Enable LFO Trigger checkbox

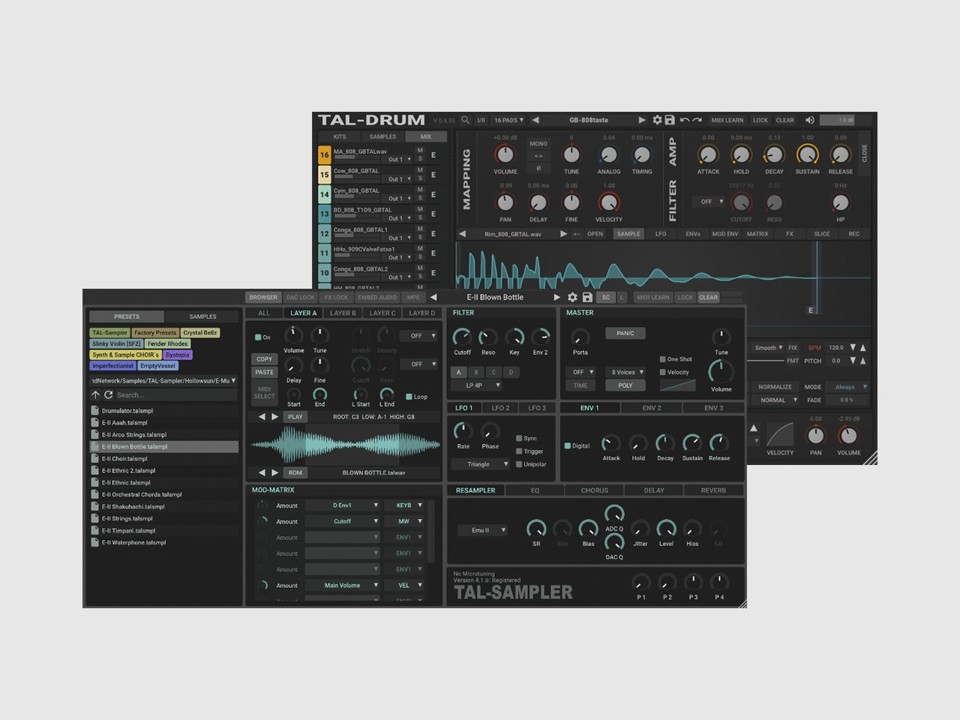(519, 451)
